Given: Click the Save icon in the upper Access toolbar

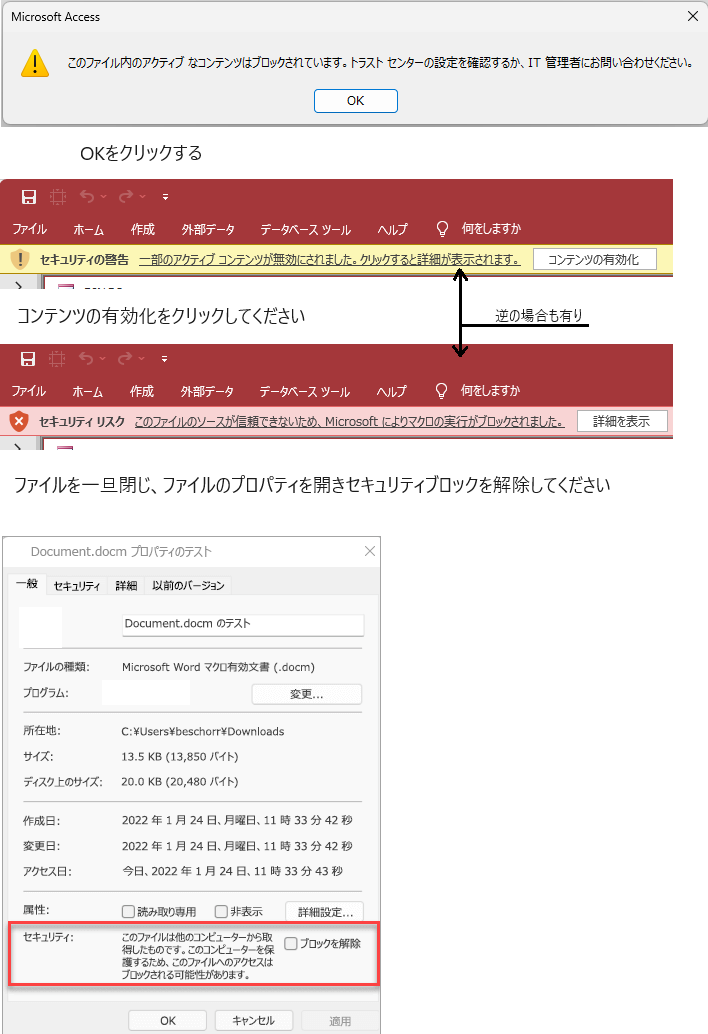Looking at the screenshot, I should [x=29, y=197].
